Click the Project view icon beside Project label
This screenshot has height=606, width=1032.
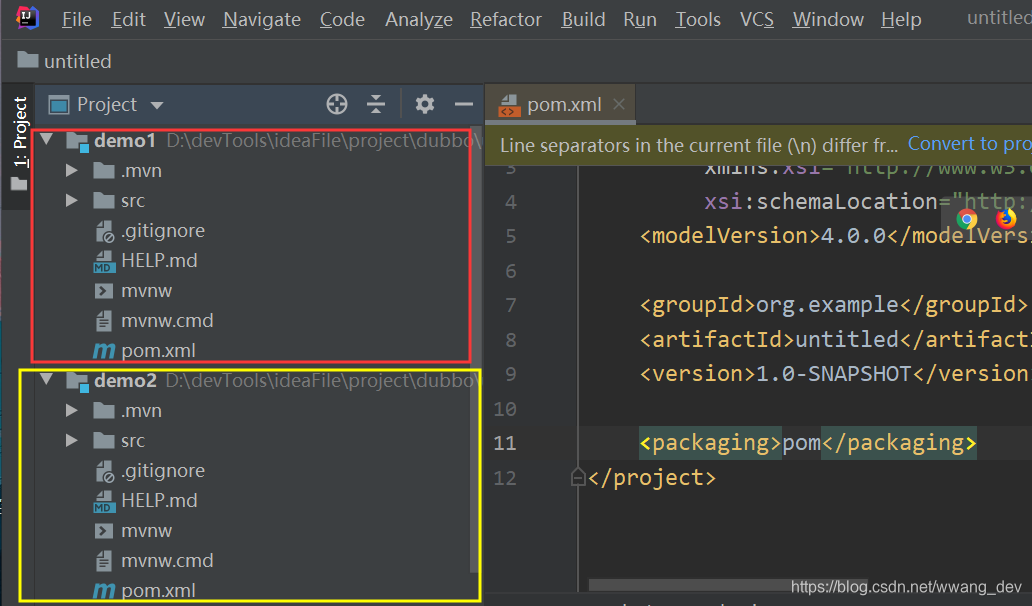(x=59, y=105)
